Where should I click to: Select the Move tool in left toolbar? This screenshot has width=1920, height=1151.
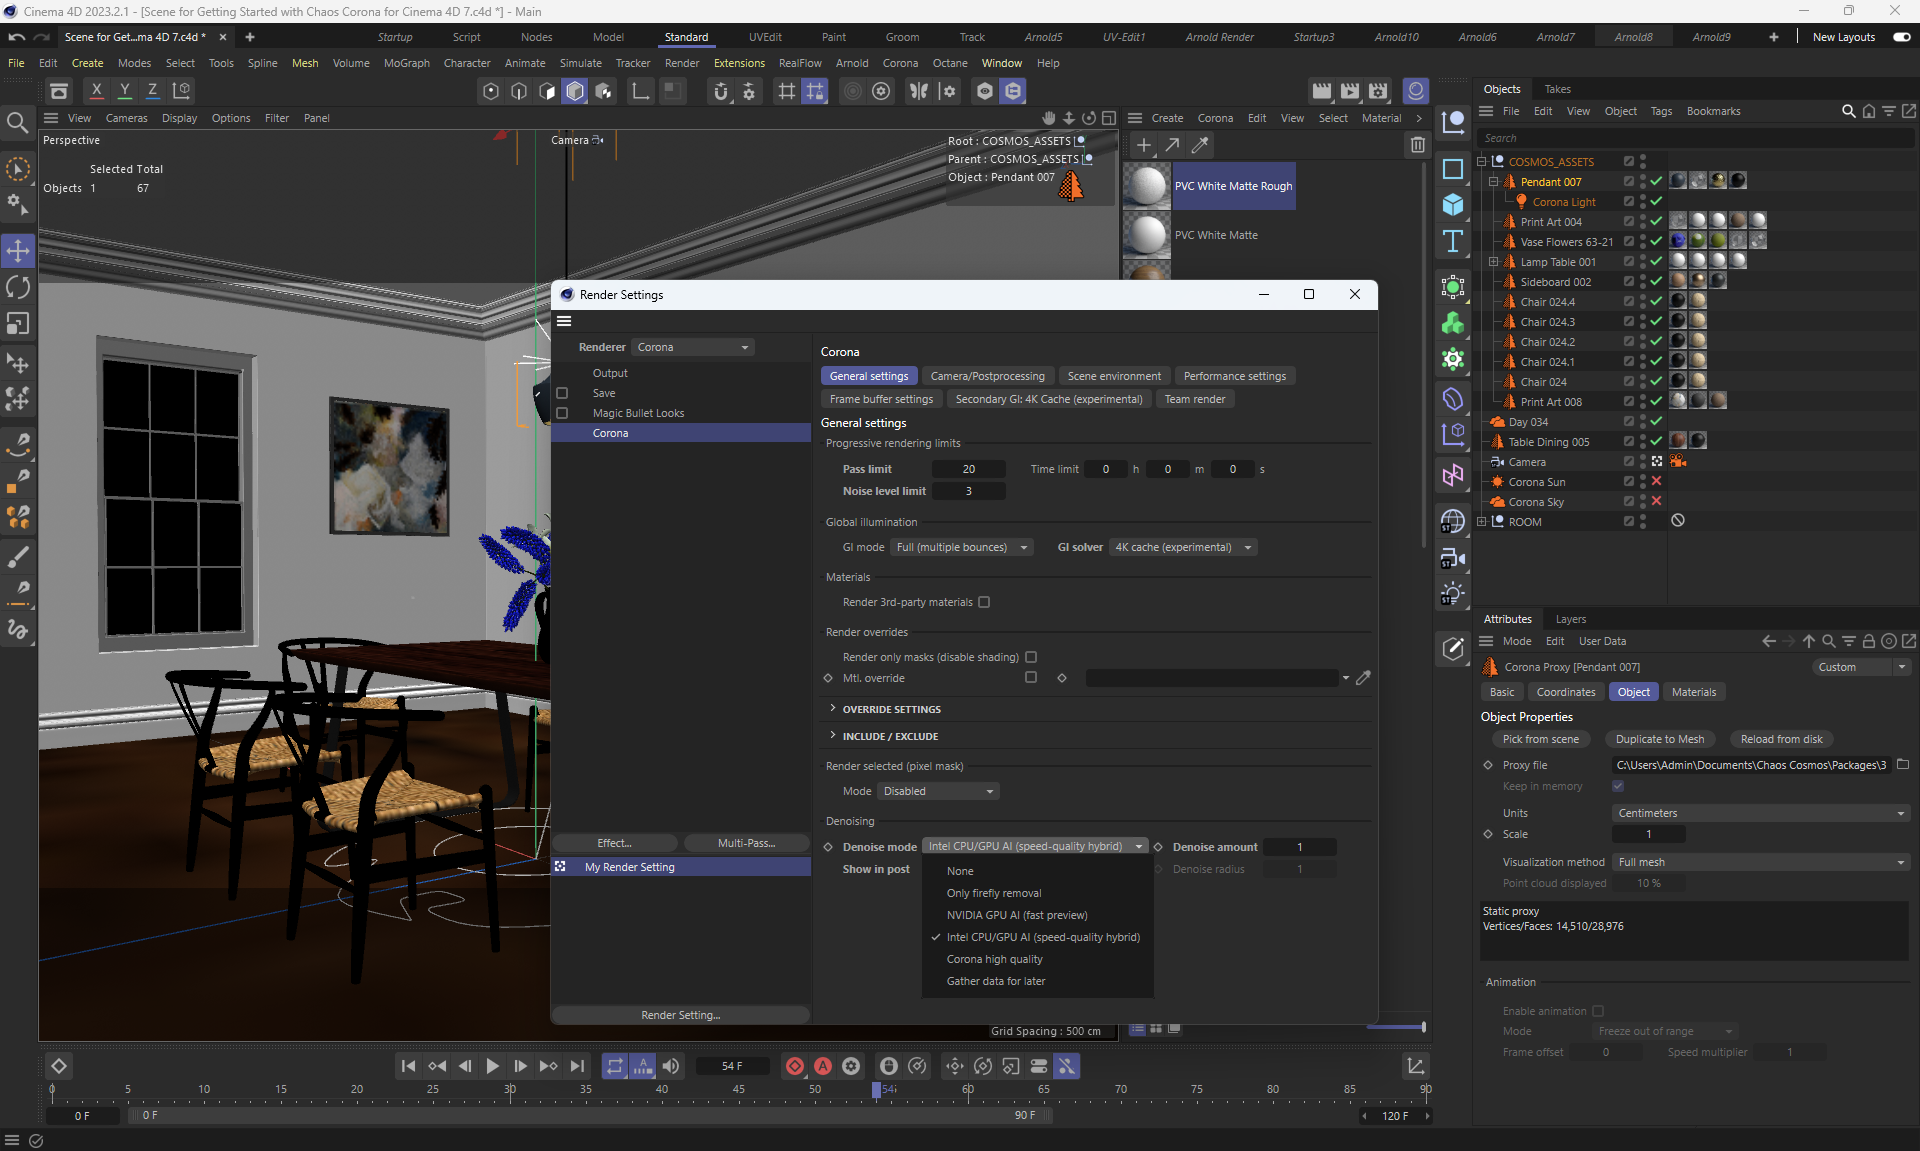18,251
